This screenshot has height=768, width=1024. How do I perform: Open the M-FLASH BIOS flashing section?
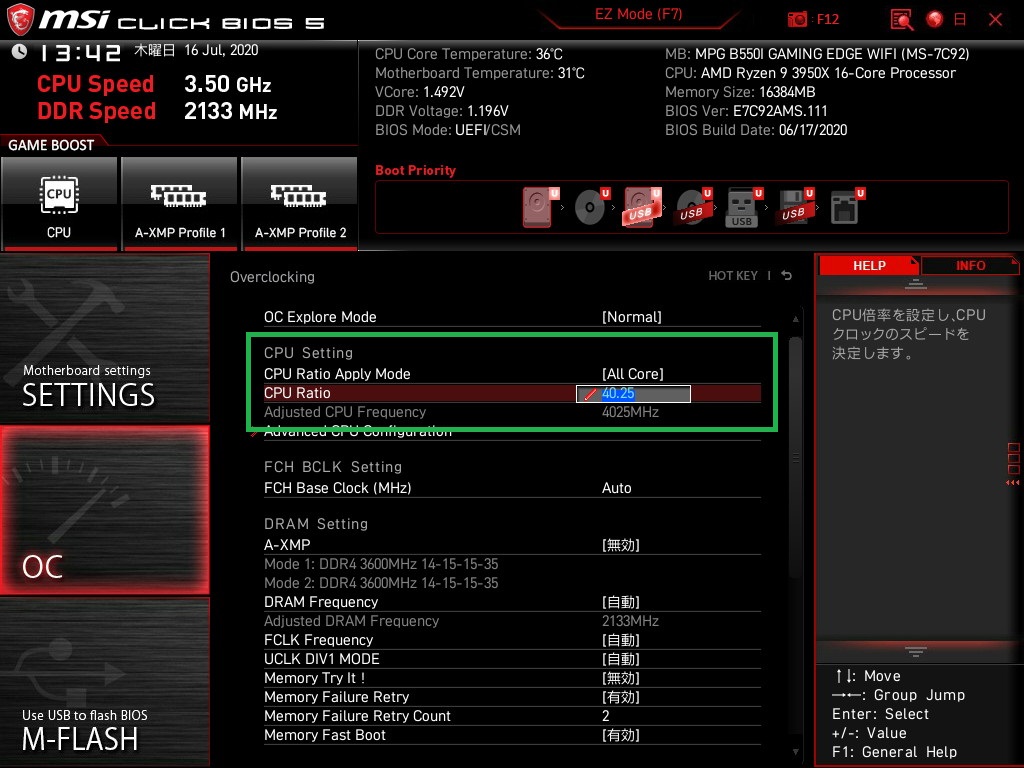point(104,681)
